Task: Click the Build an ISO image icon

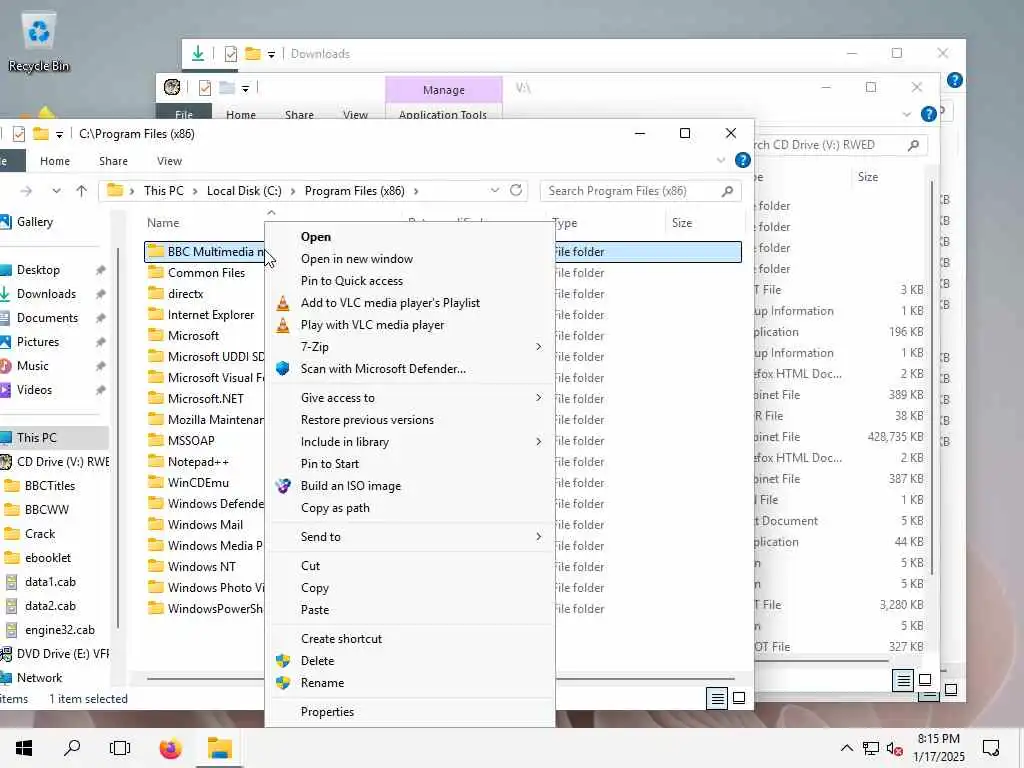Action: point(283,486)
